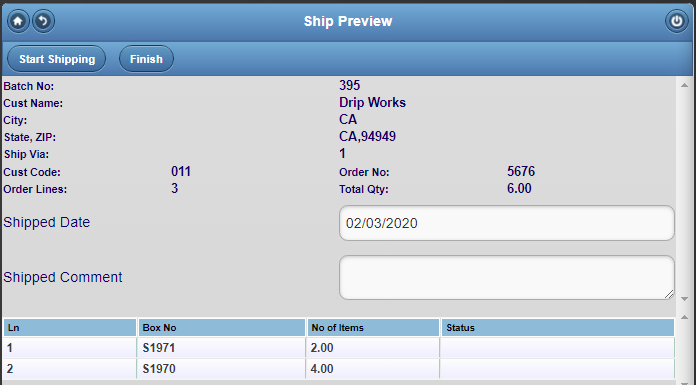Click line number 1 cell
The image size is (696, 385).
70,348
